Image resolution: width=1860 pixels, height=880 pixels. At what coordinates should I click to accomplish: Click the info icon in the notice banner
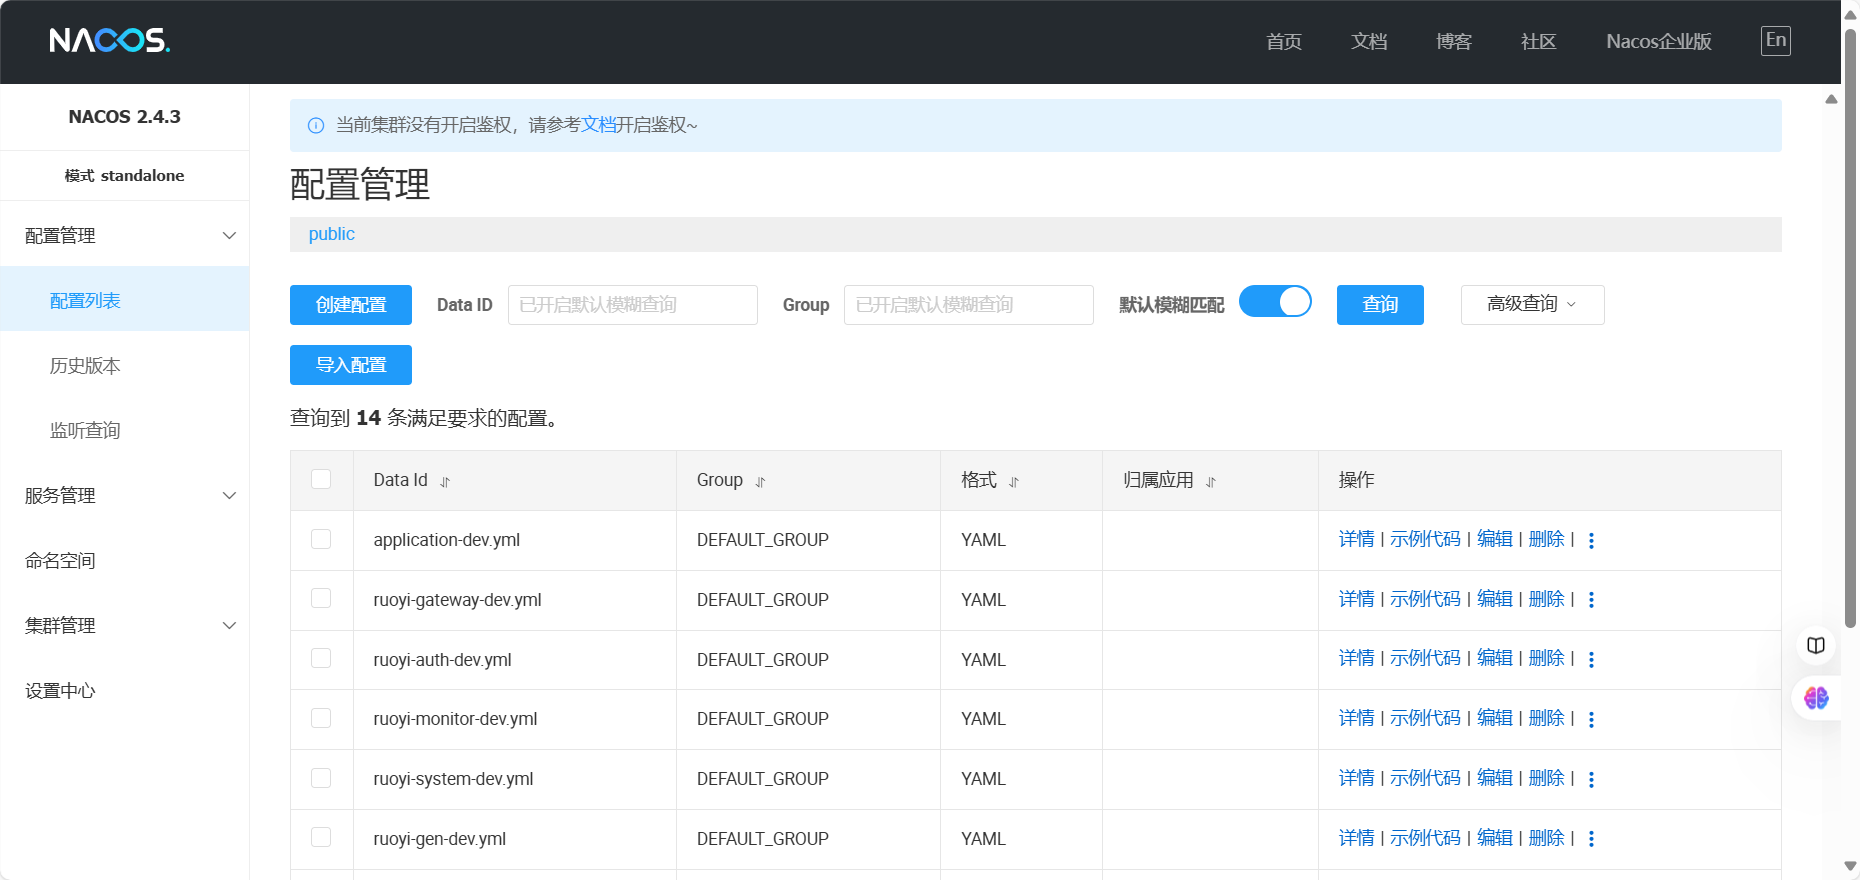coord(316,125)
